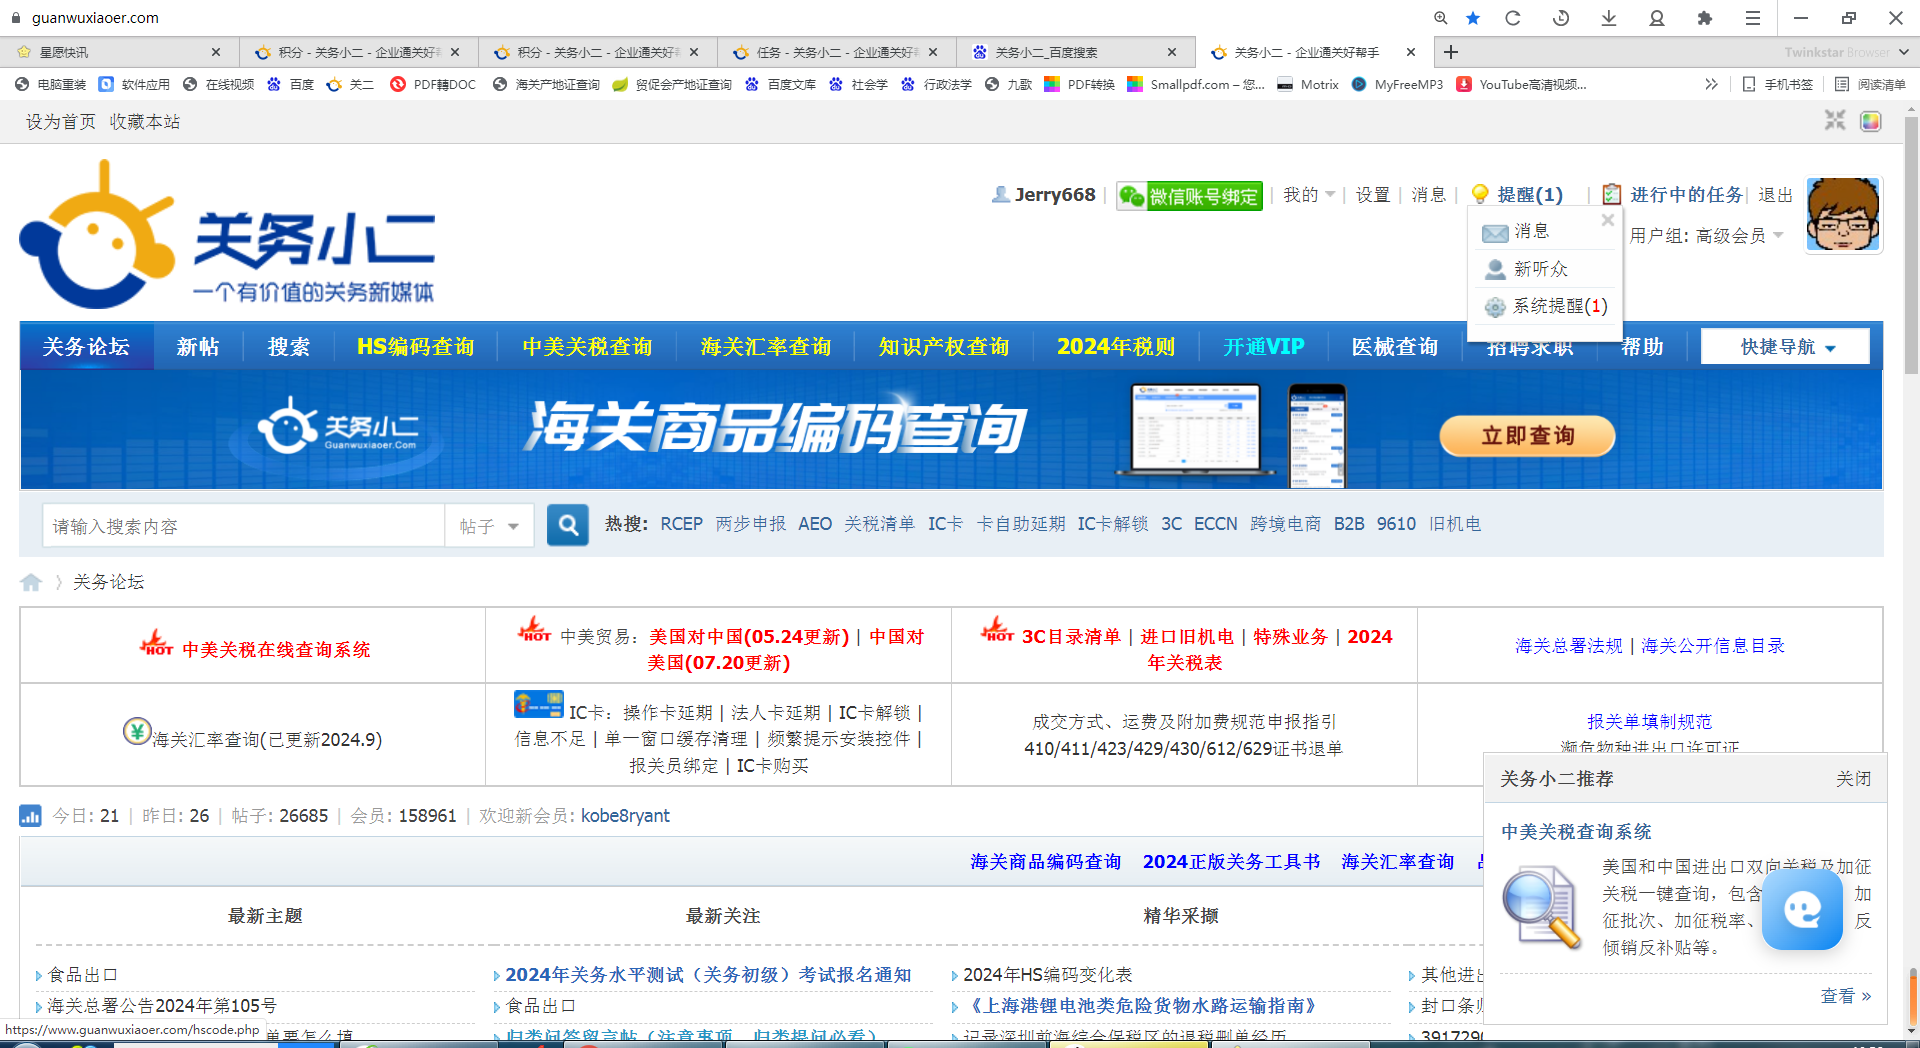The width and height of the screenshot is (1920, 1048).
Task: Open the 2024年税则 nav item
Action: coord(1115,346)
